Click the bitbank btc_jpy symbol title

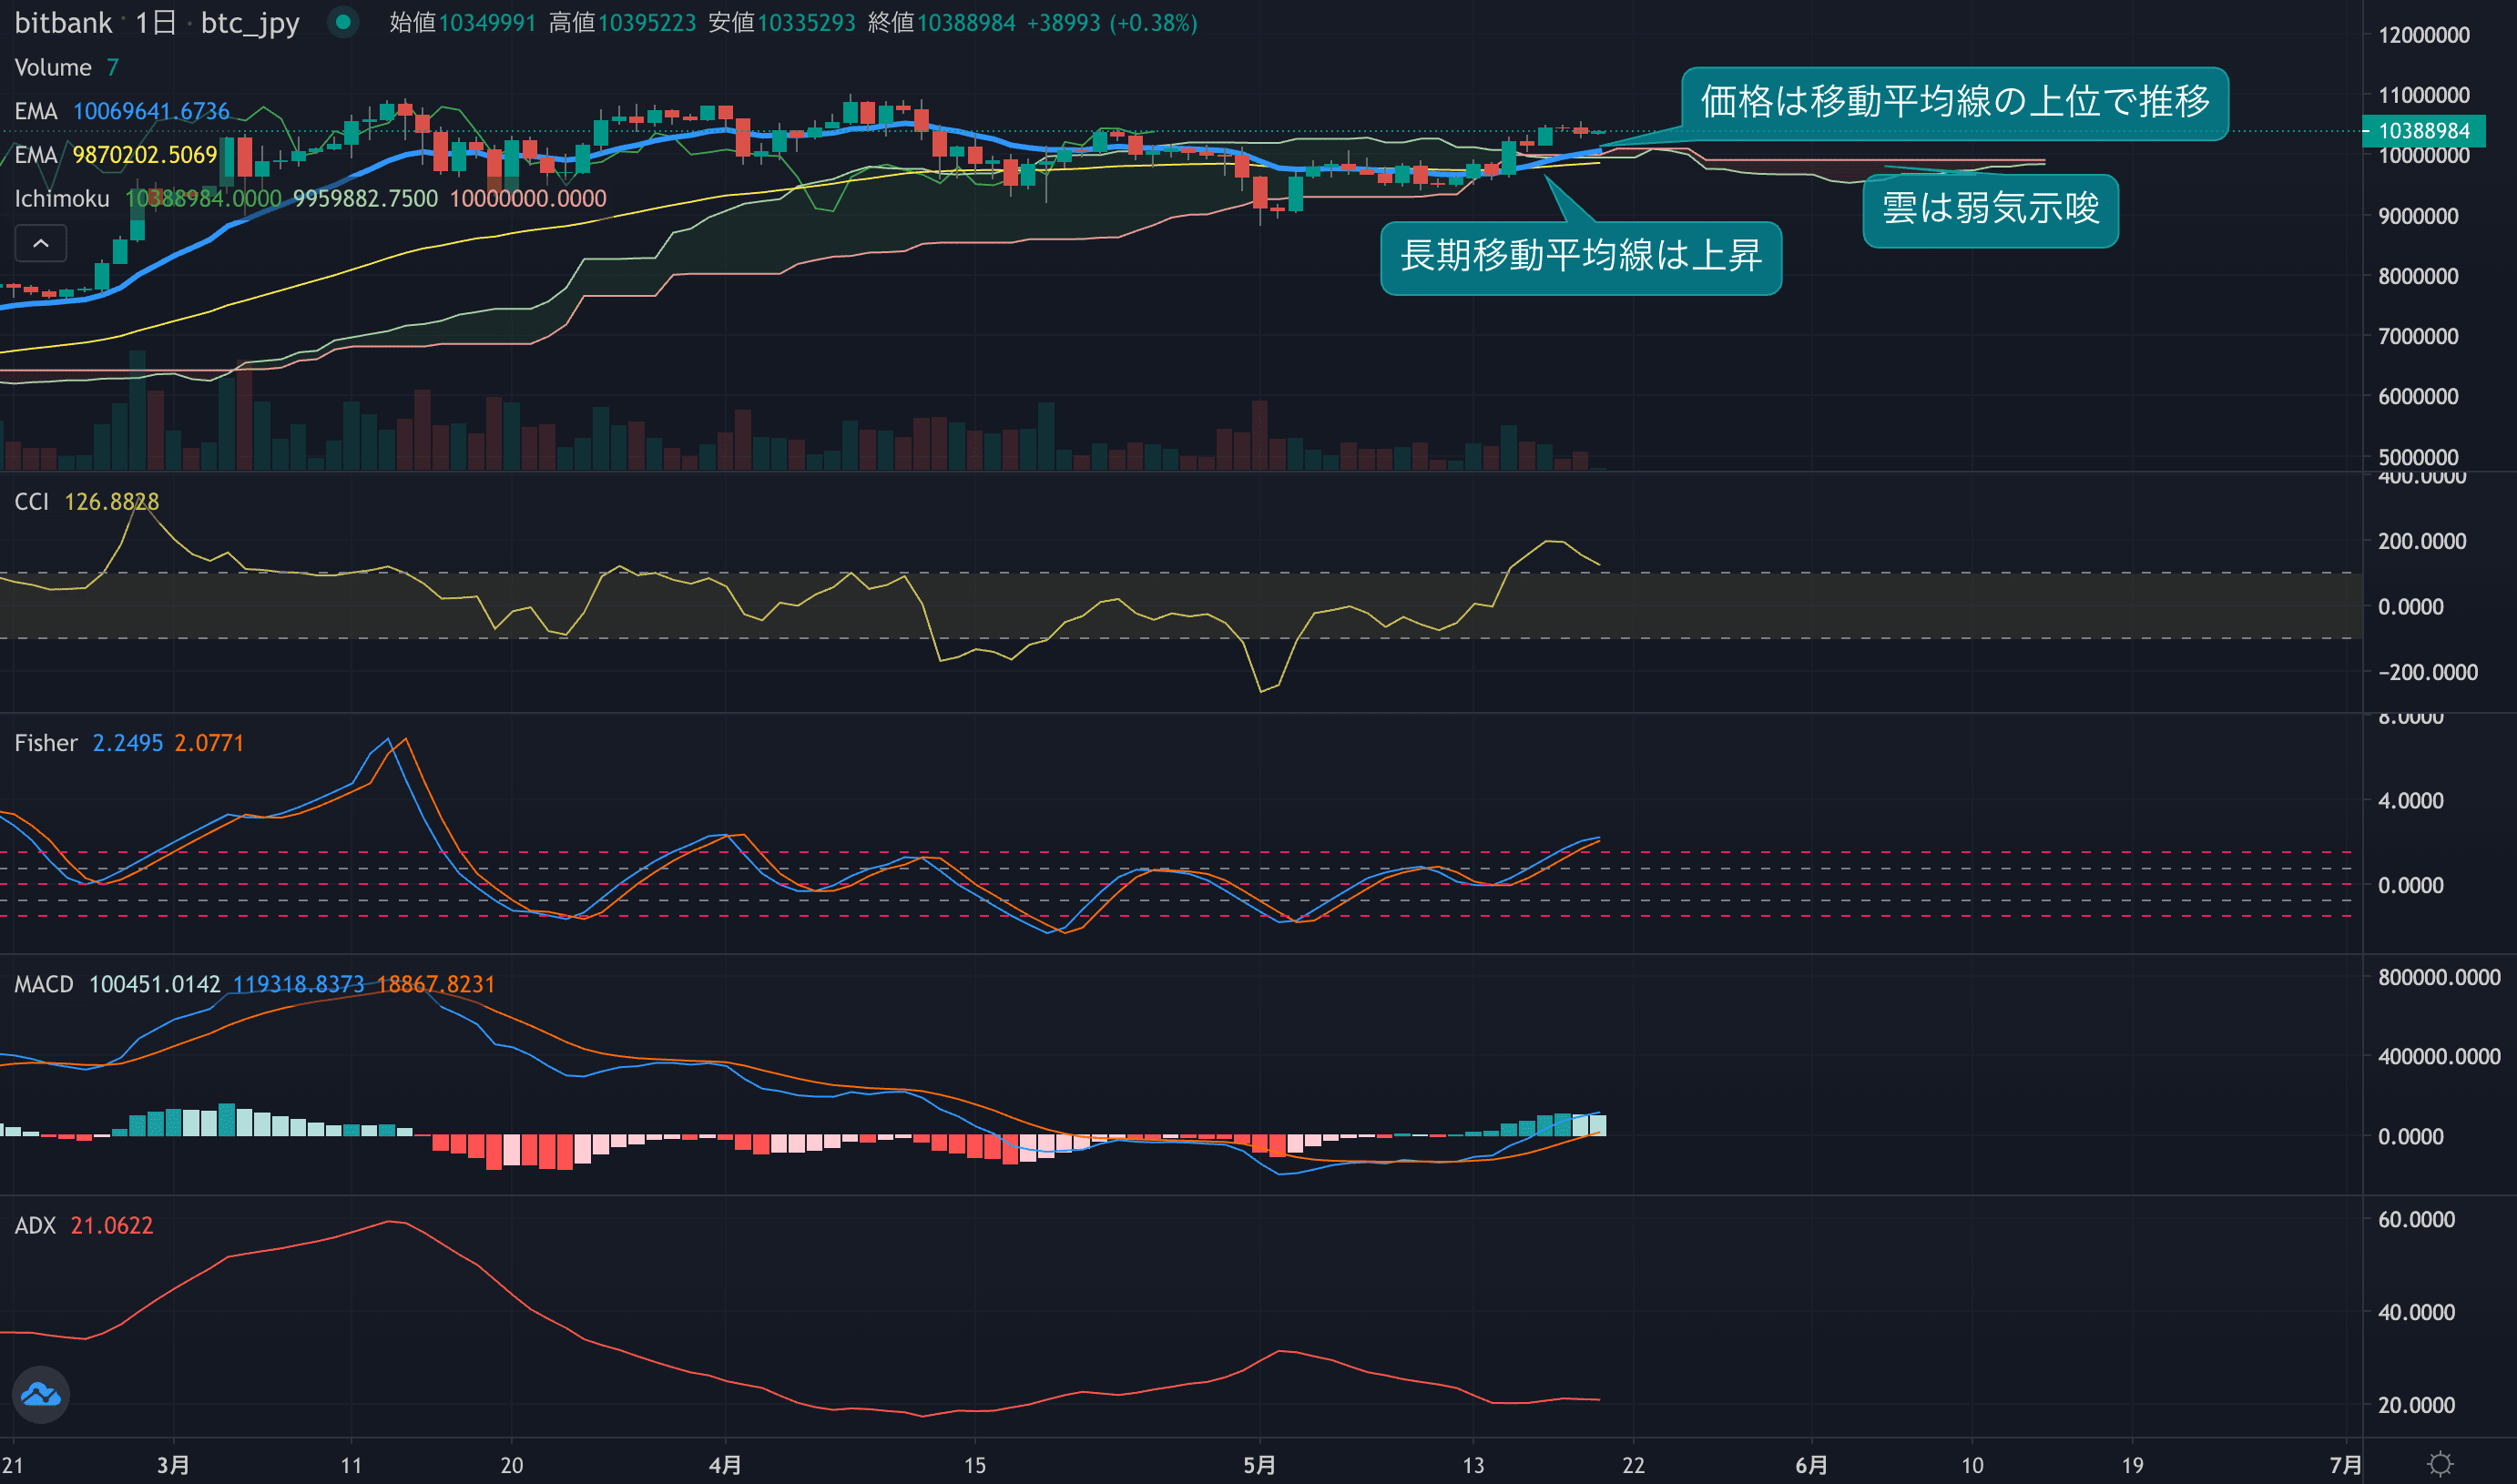click(156, 22)
